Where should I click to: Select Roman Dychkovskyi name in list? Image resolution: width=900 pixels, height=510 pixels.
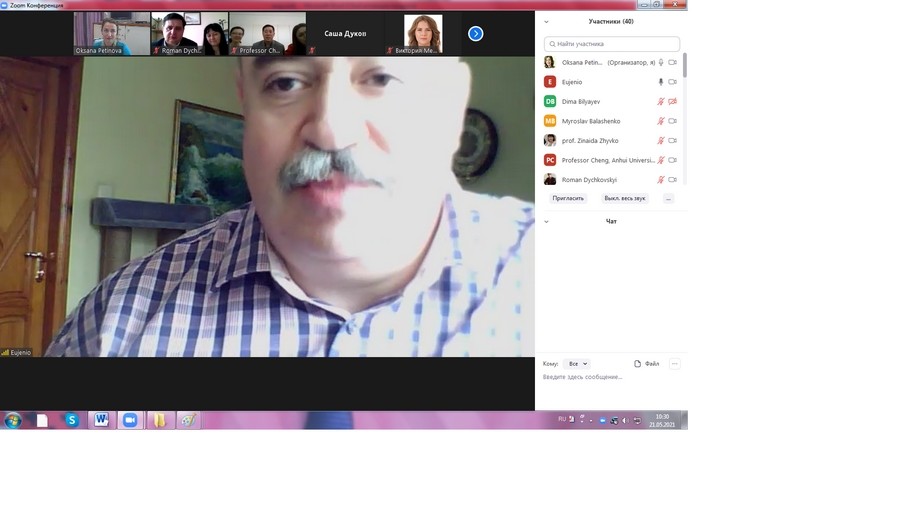[x=589, y=180]
